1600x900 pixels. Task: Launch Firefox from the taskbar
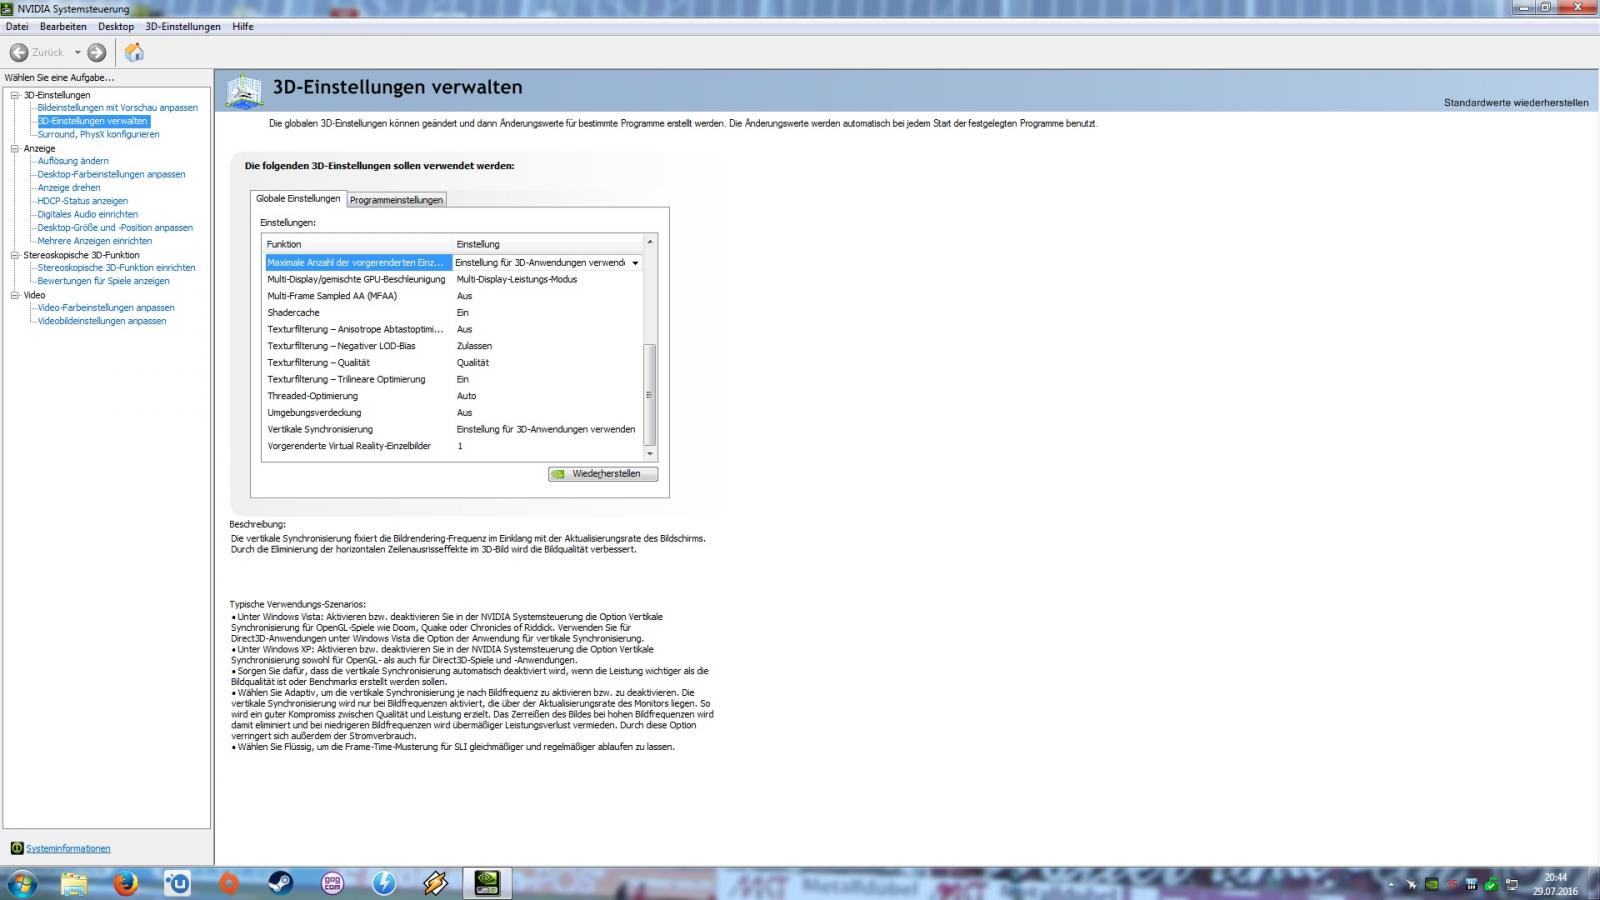[125, 883]
